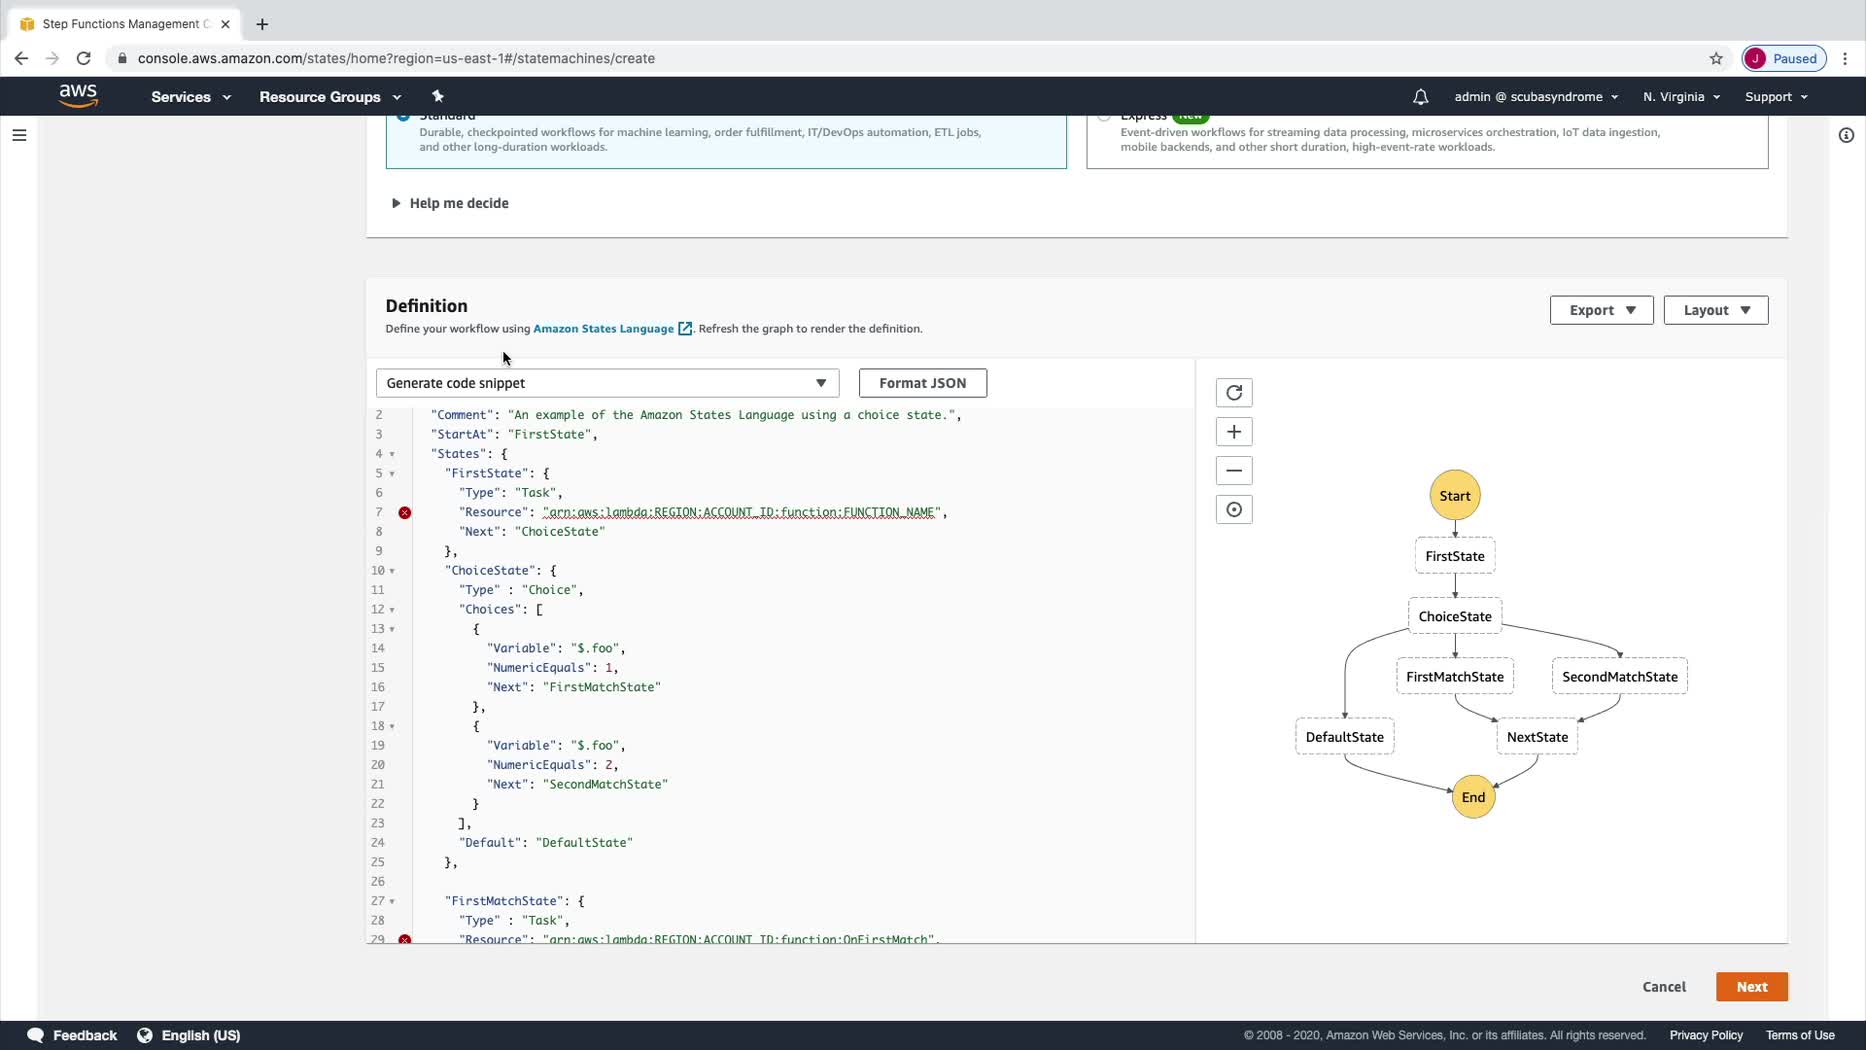Change language from English (US)
Screen dimensions: 1866x1050
(201, 1036)
